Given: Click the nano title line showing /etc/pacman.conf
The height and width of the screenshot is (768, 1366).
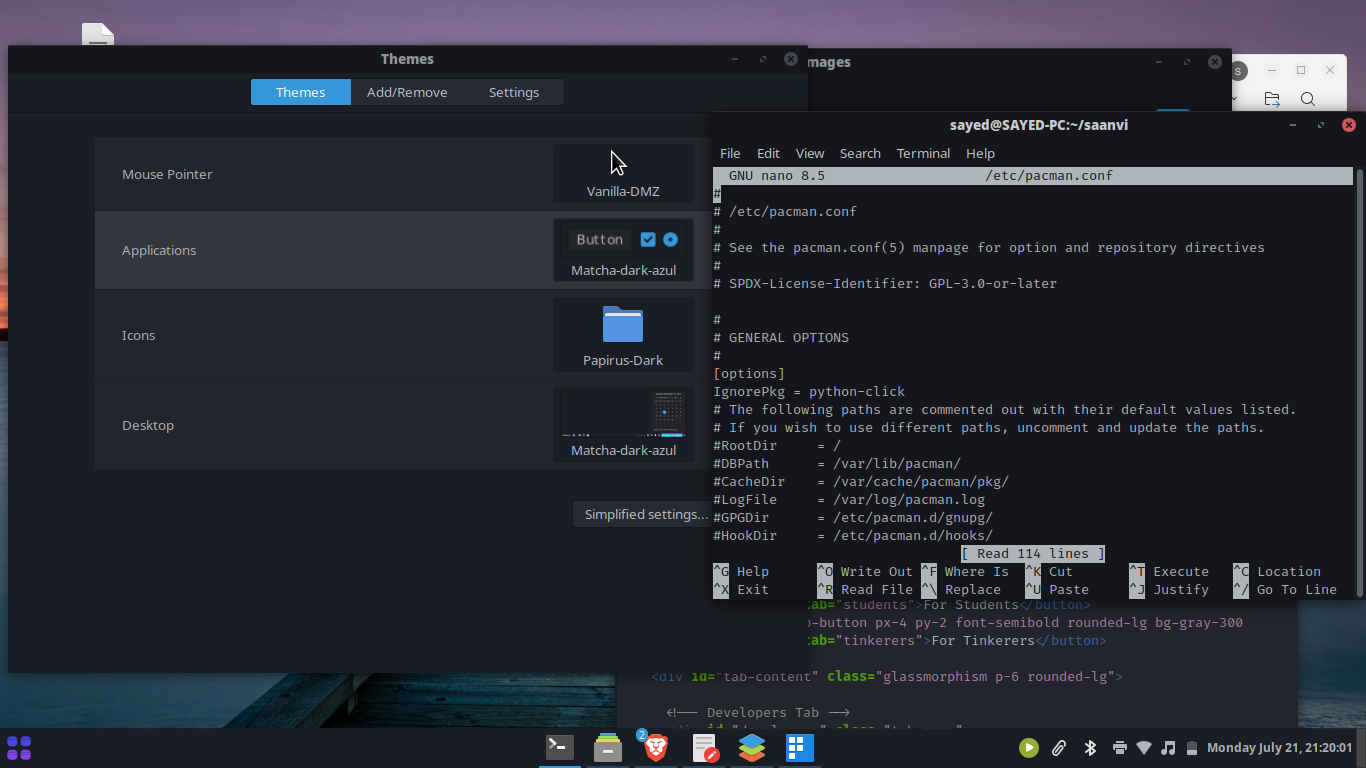Looking at the screenshot, I should (x=1032, y=176).
